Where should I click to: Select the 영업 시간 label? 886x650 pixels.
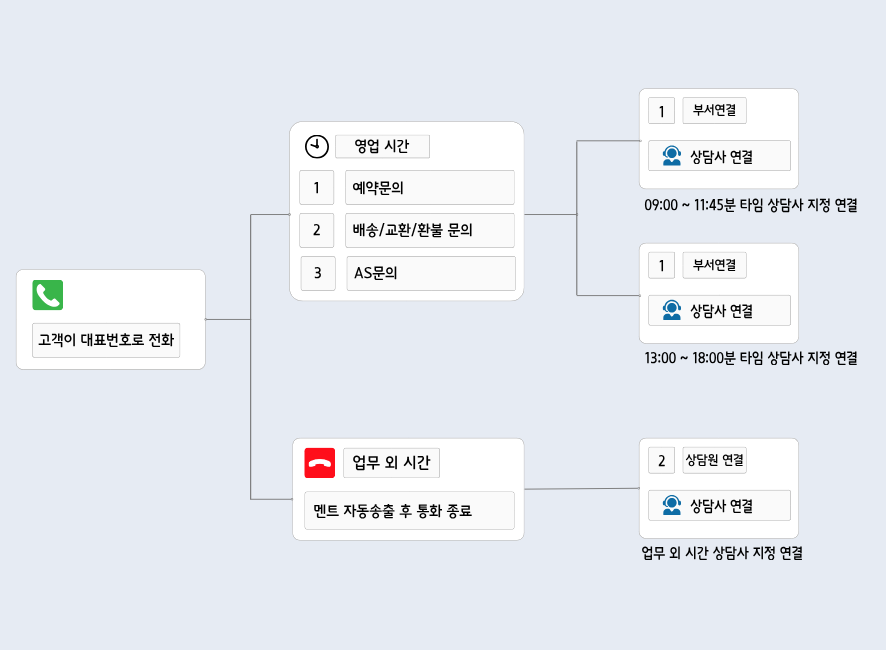(382, 146)
